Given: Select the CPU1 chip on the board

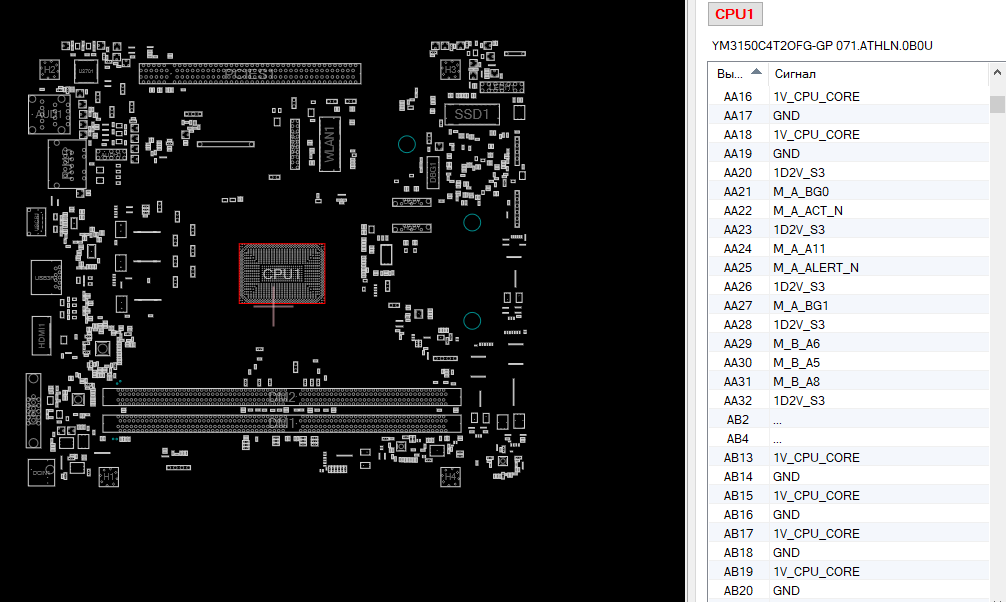Looking at the screenshot, I should click(x=282, y=273).
